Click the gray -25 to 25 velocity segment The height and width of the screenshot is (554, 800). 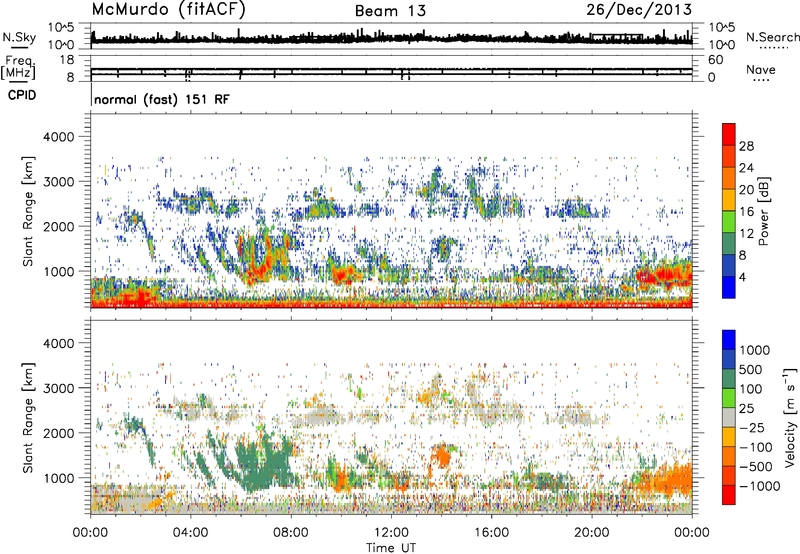click(x=729, y=417)
